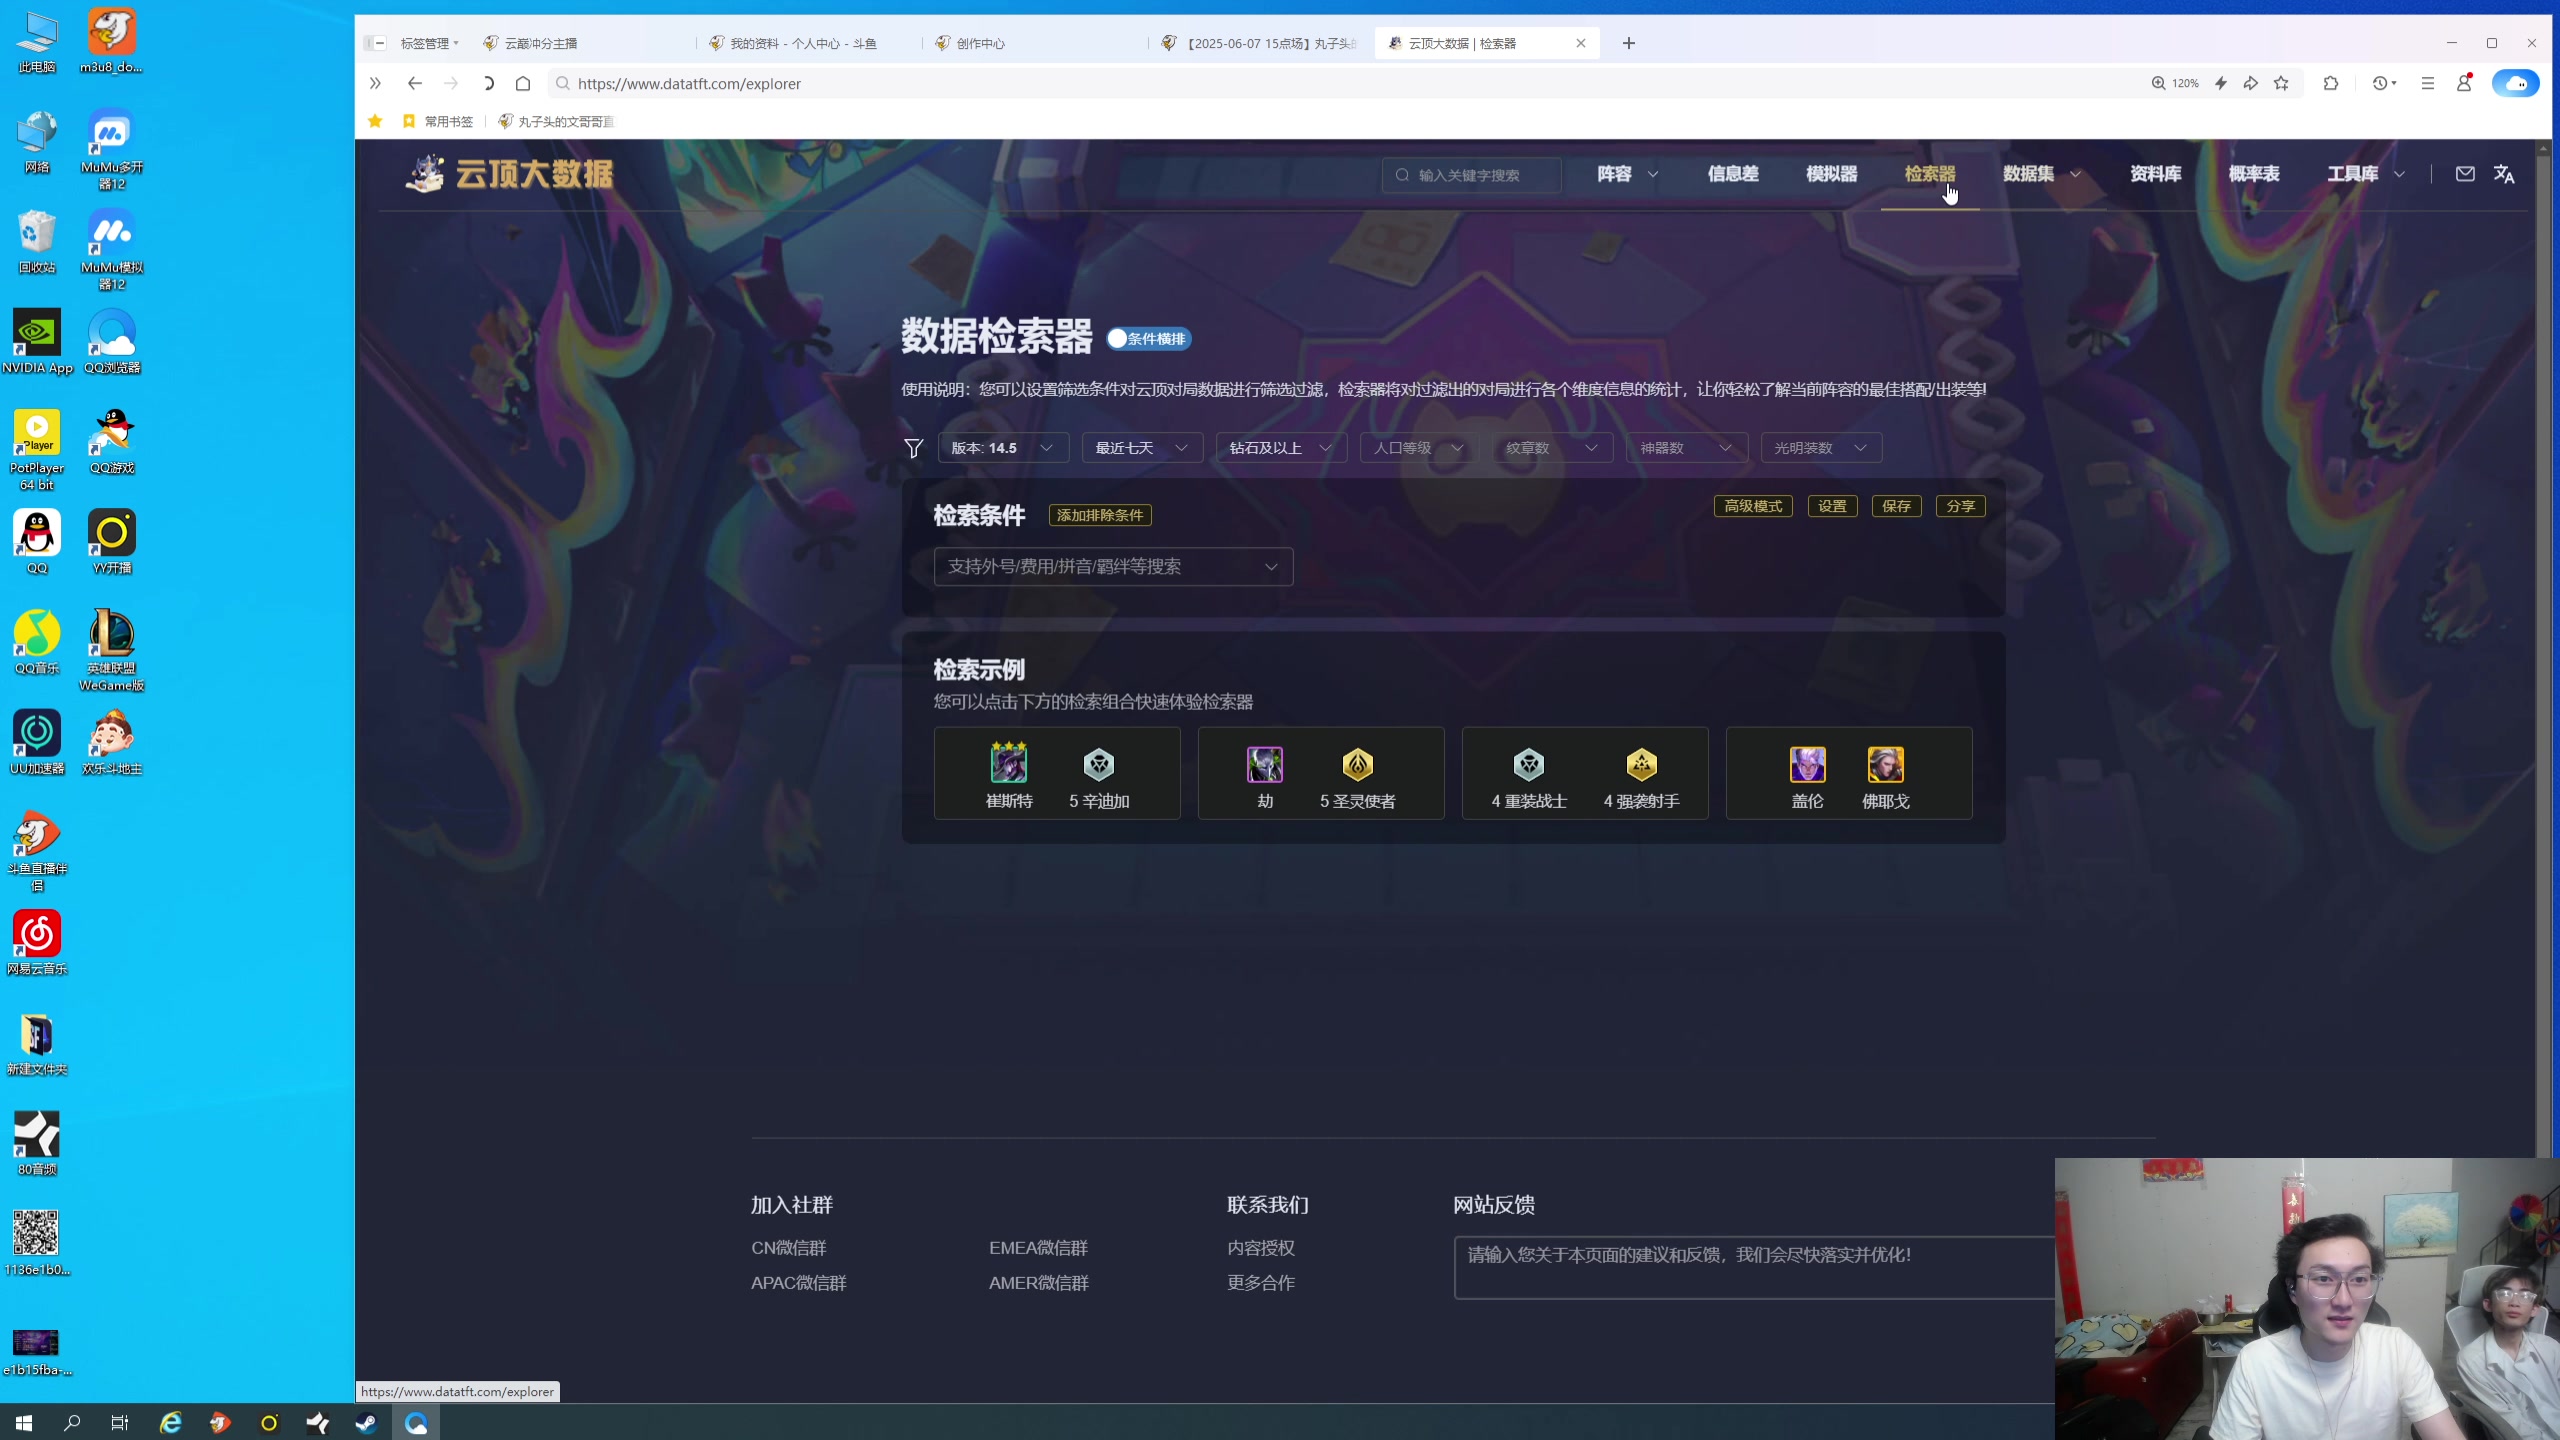Click the zoom 120% magnifier icon

2158,84
